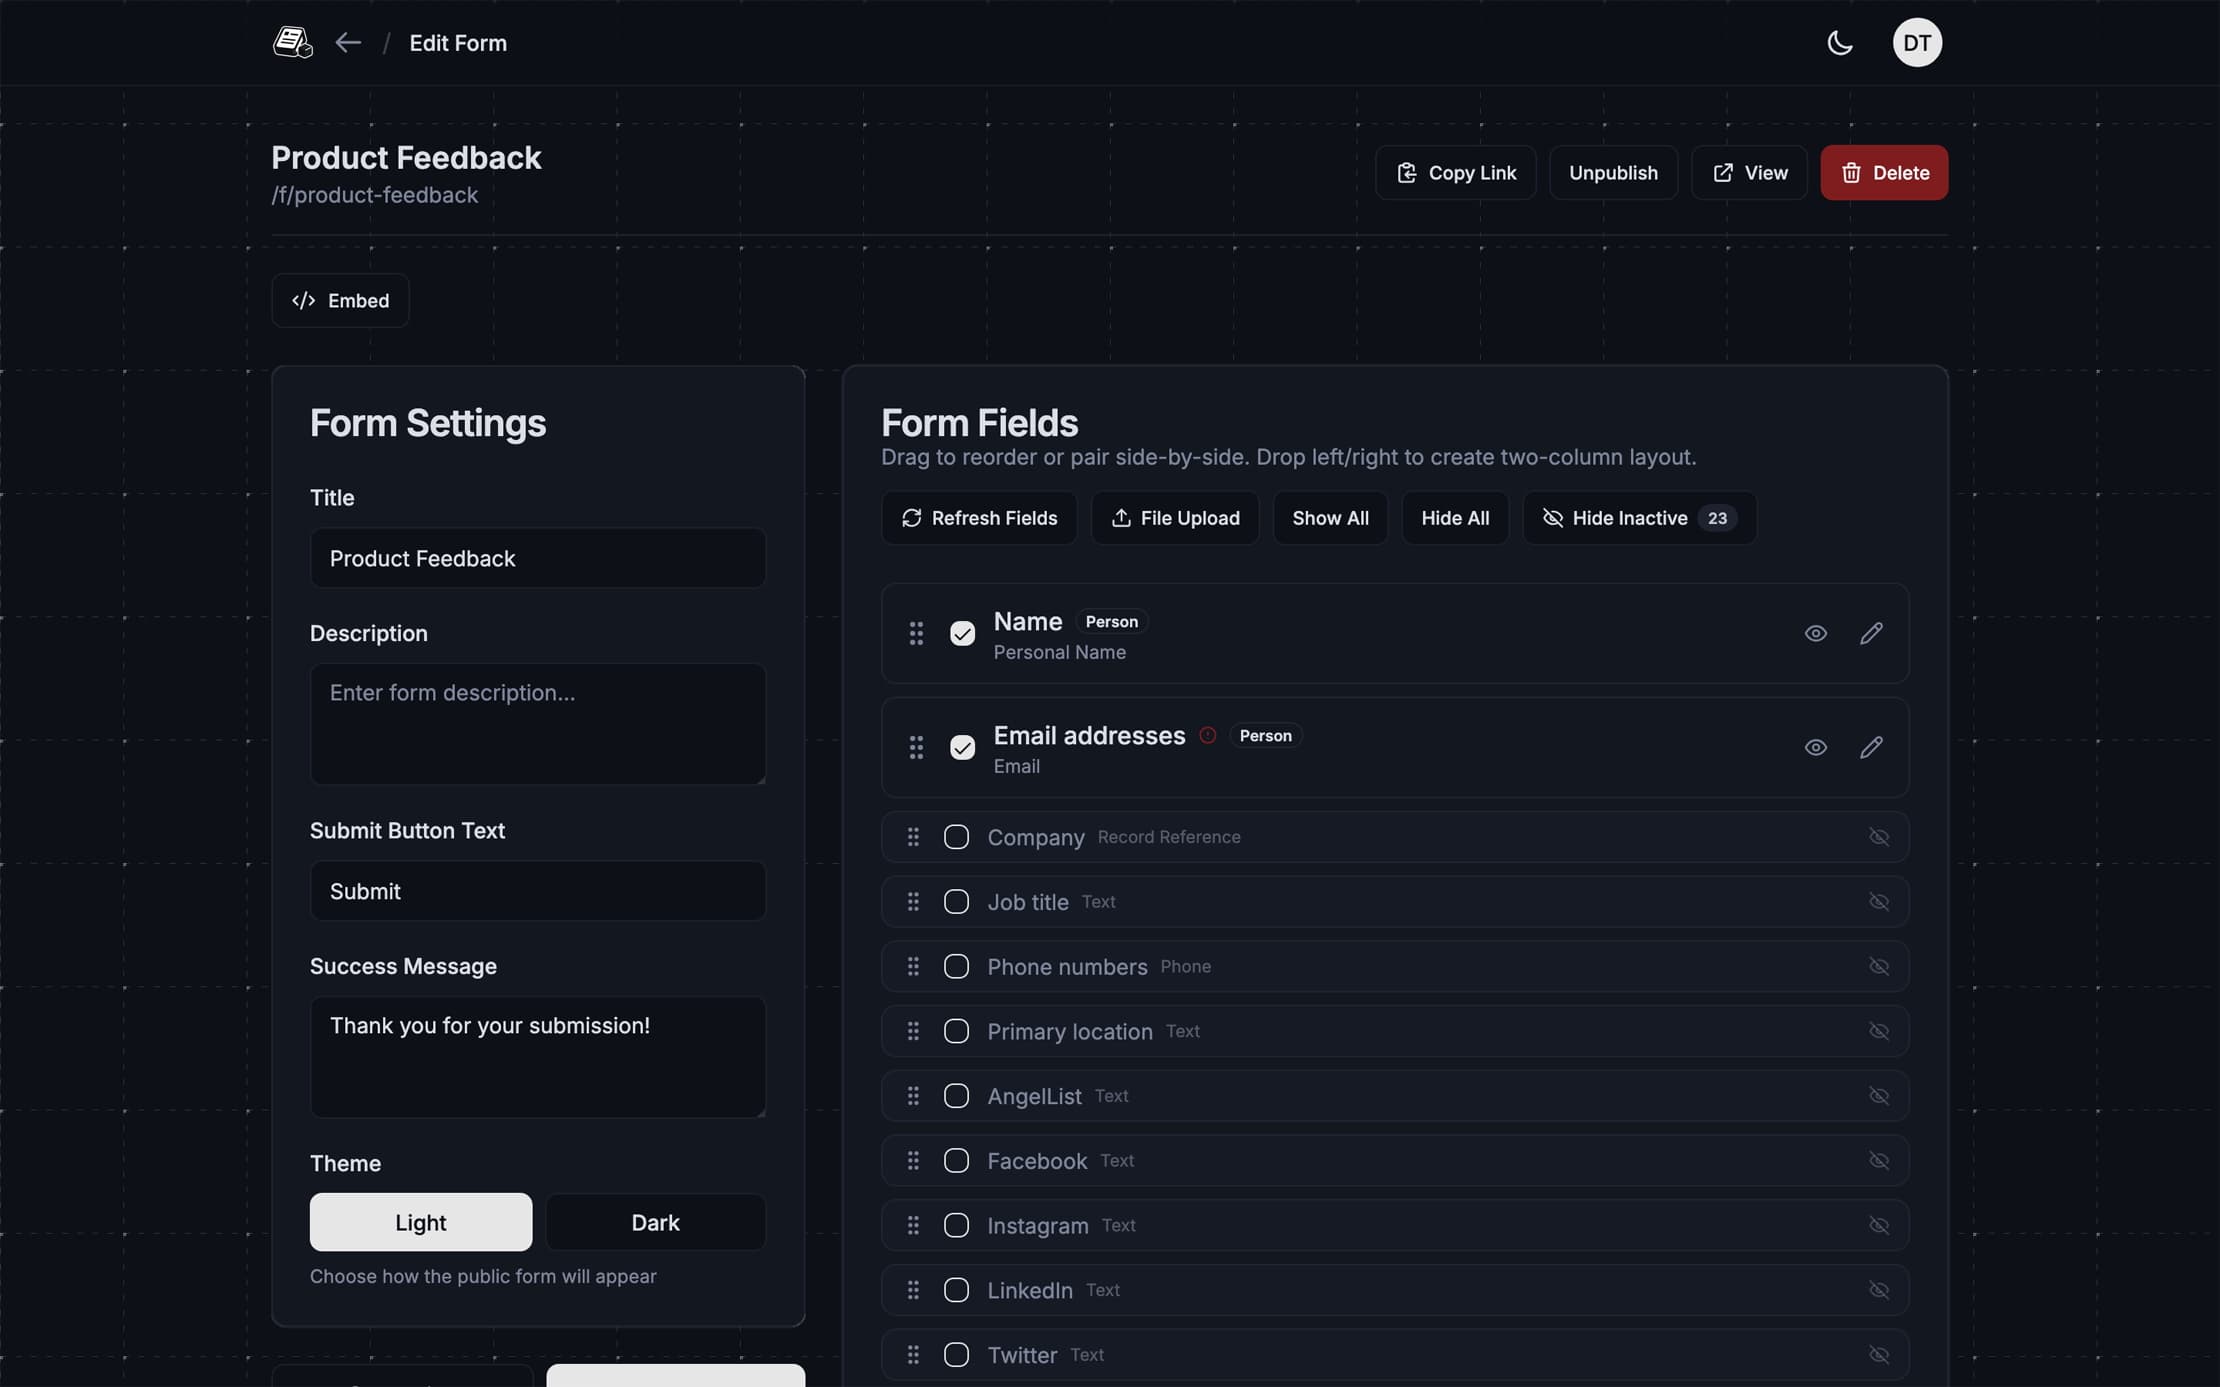This screenshot has width=2220, height=1387.
Task: Toggle visibility eye for Name field
Action: (1815, 634)
